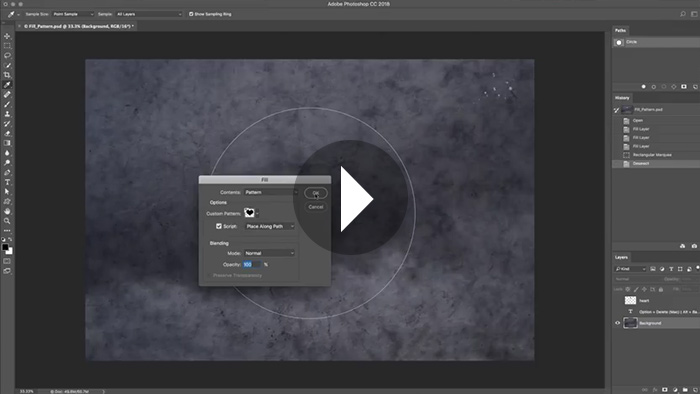Click the Opacity input field in Fill dialog
700x394 pixels.
(x=252, y=265)
